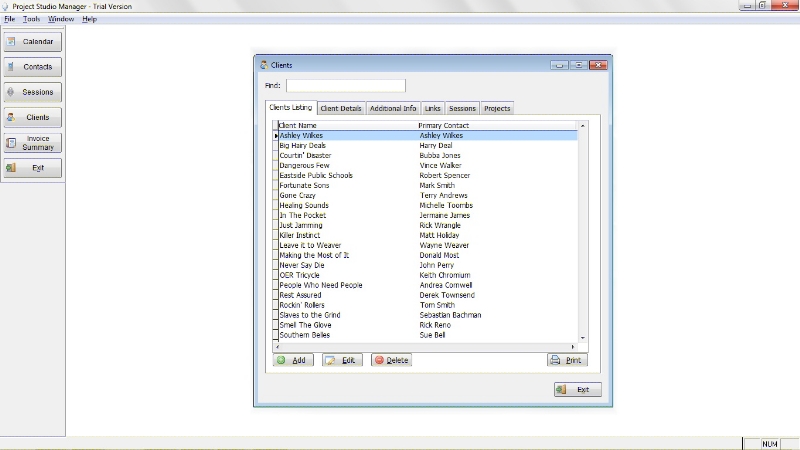The height and width of the screenshot is (450, 800).
Task: Click the Find text field
Action: (x=346, y=86)
